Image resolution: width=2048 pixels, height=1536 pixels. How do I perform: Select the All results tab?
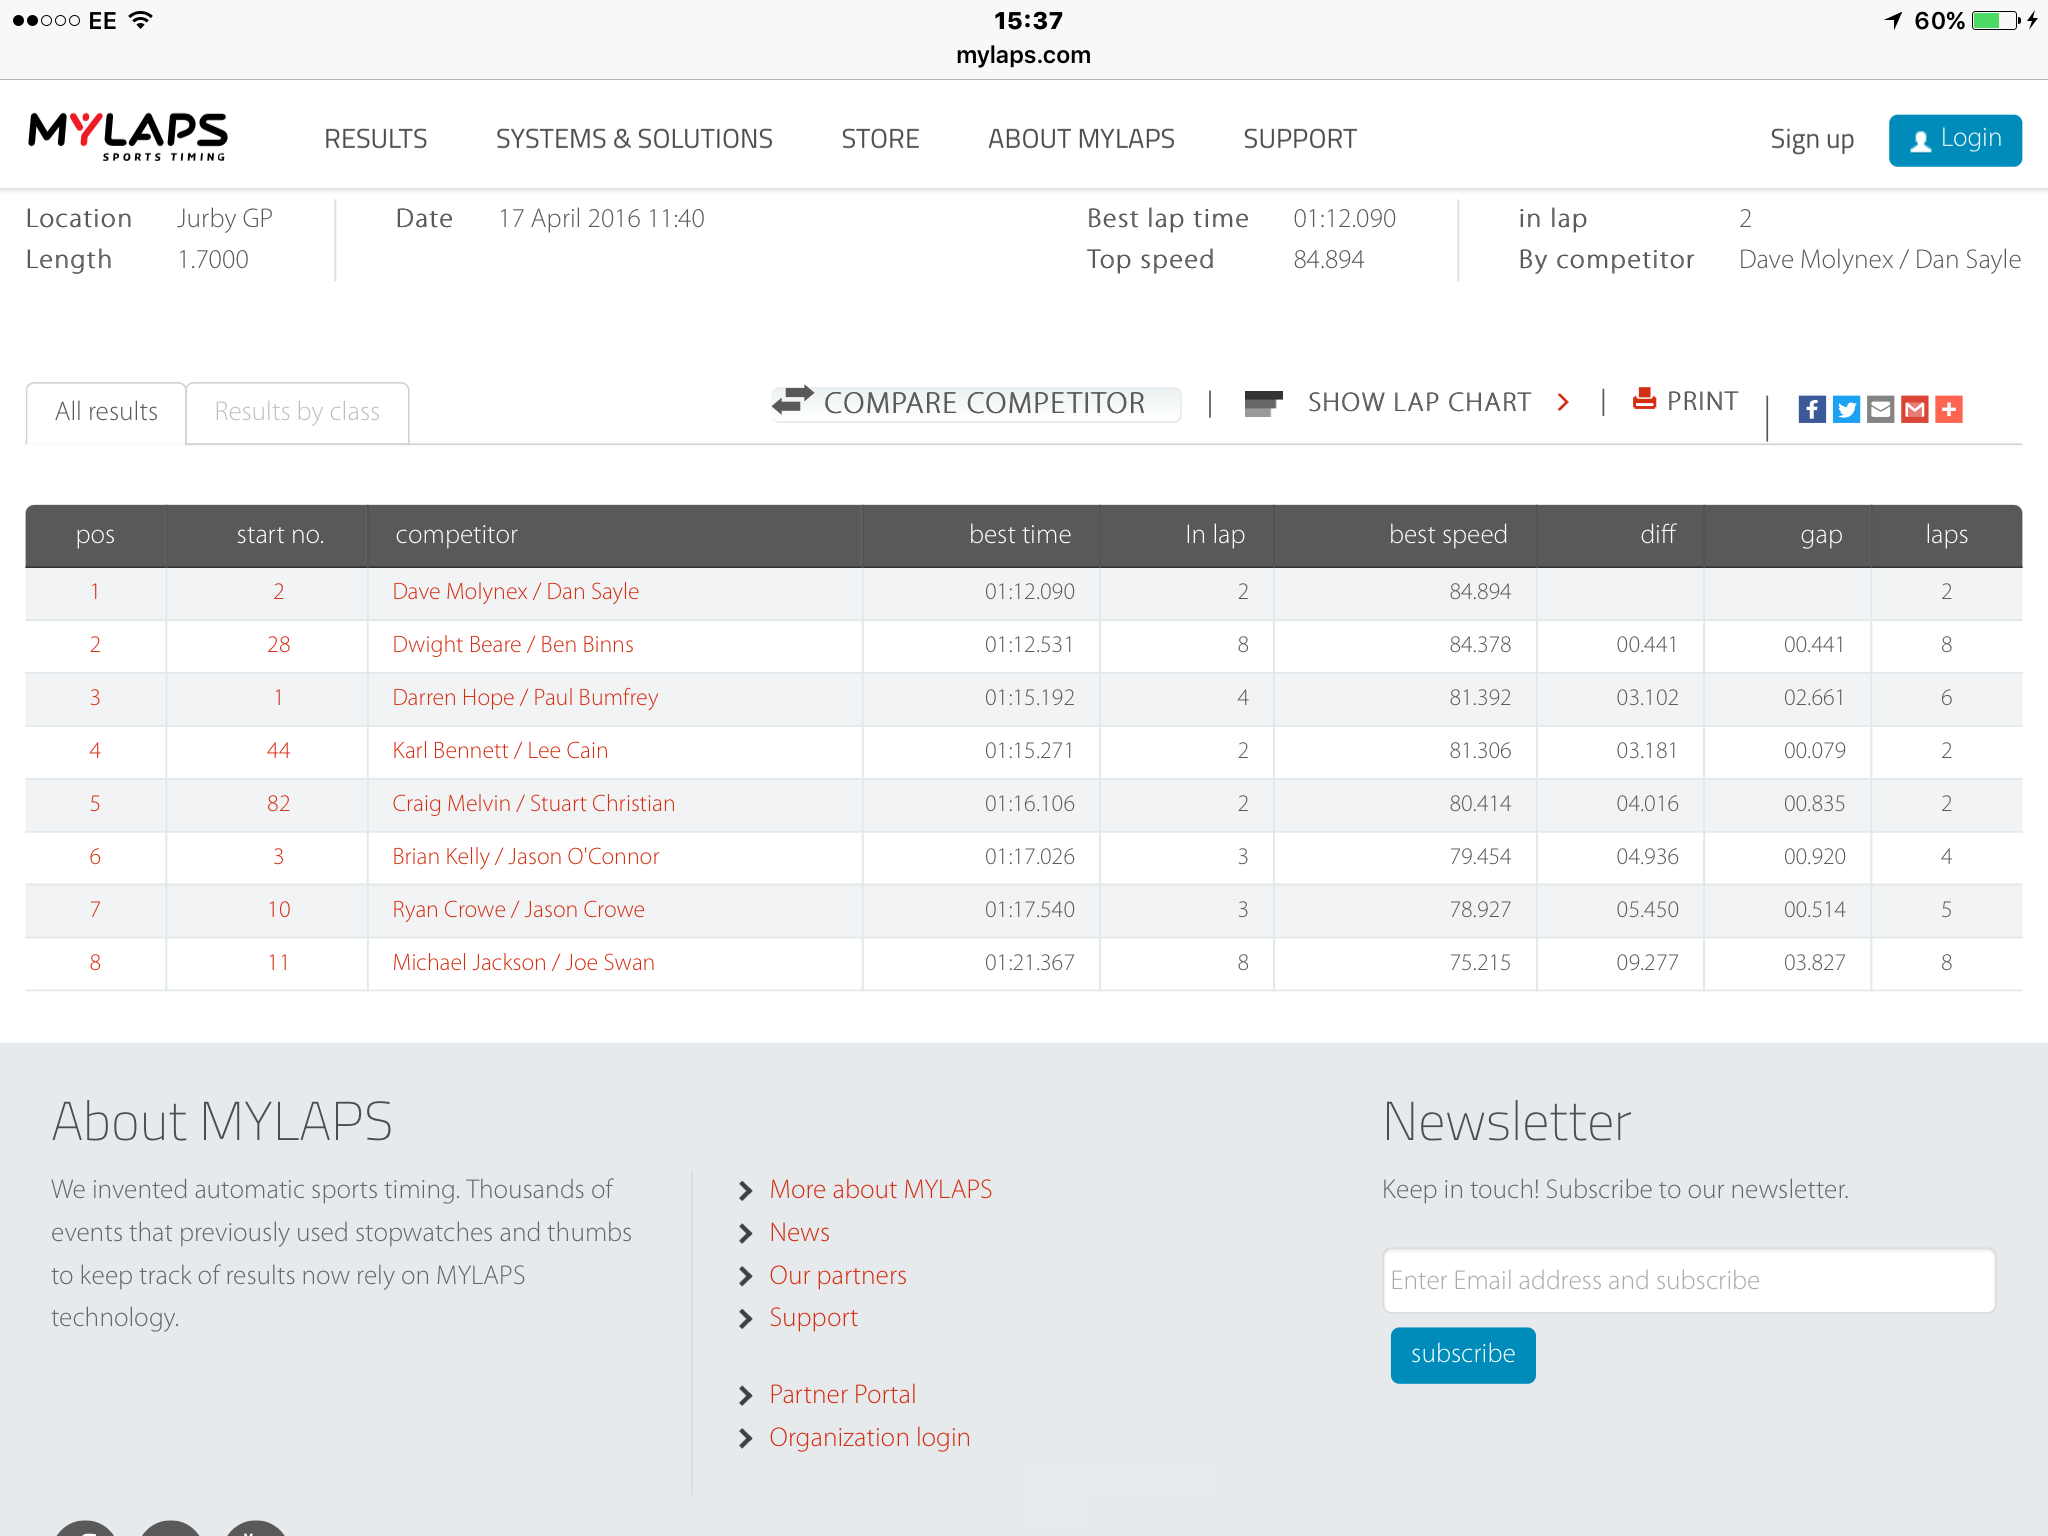pos(106,412)
